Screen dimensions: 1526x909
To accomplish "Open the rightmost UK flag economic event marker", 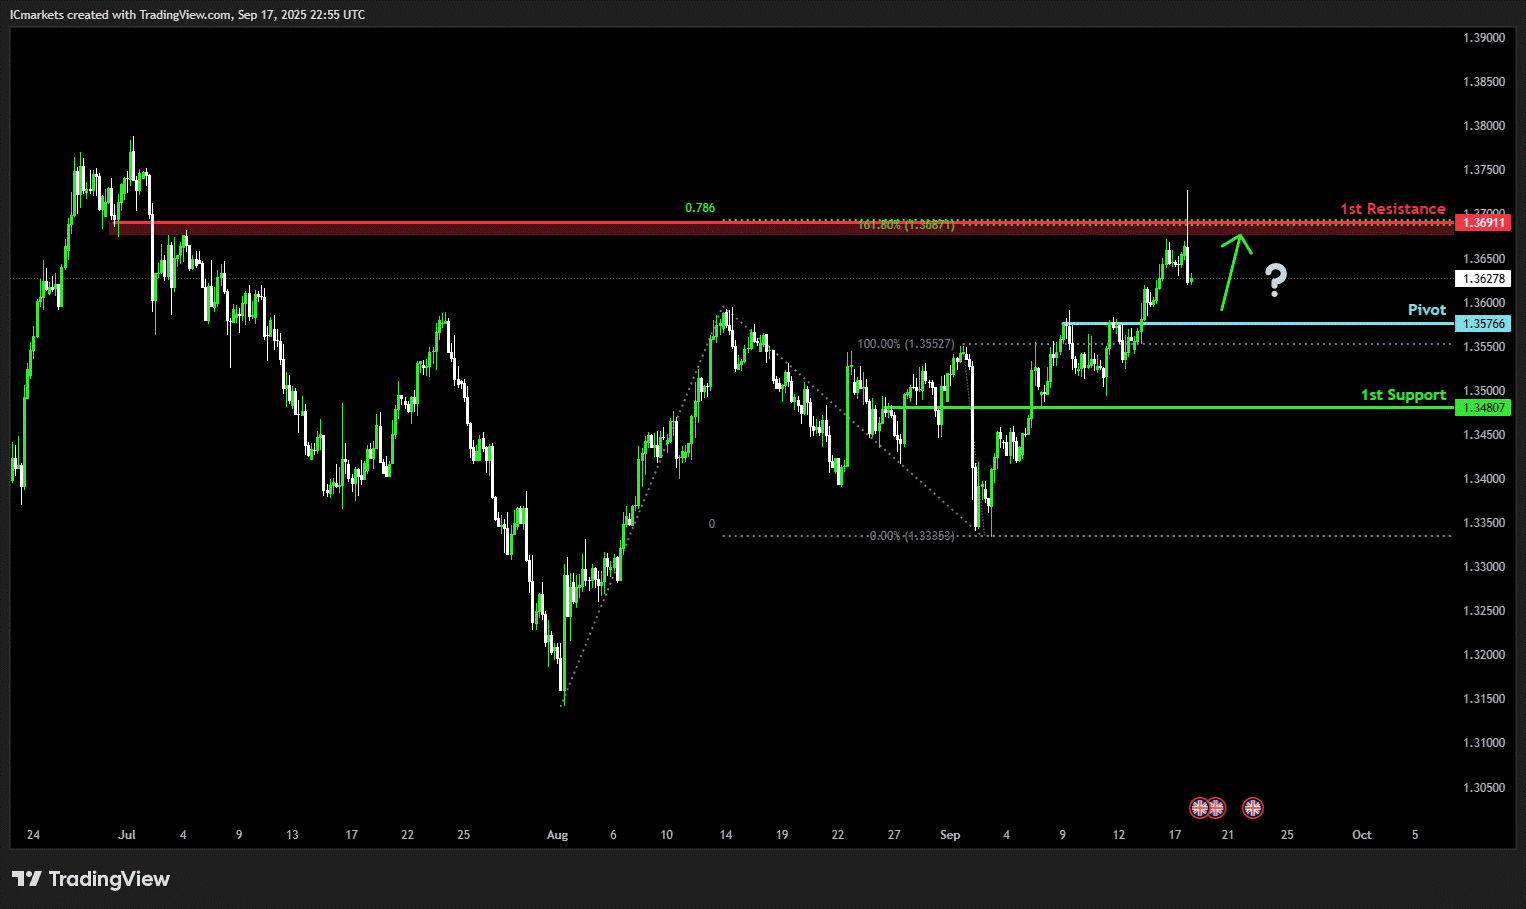I will click(x=1253, y=808).
